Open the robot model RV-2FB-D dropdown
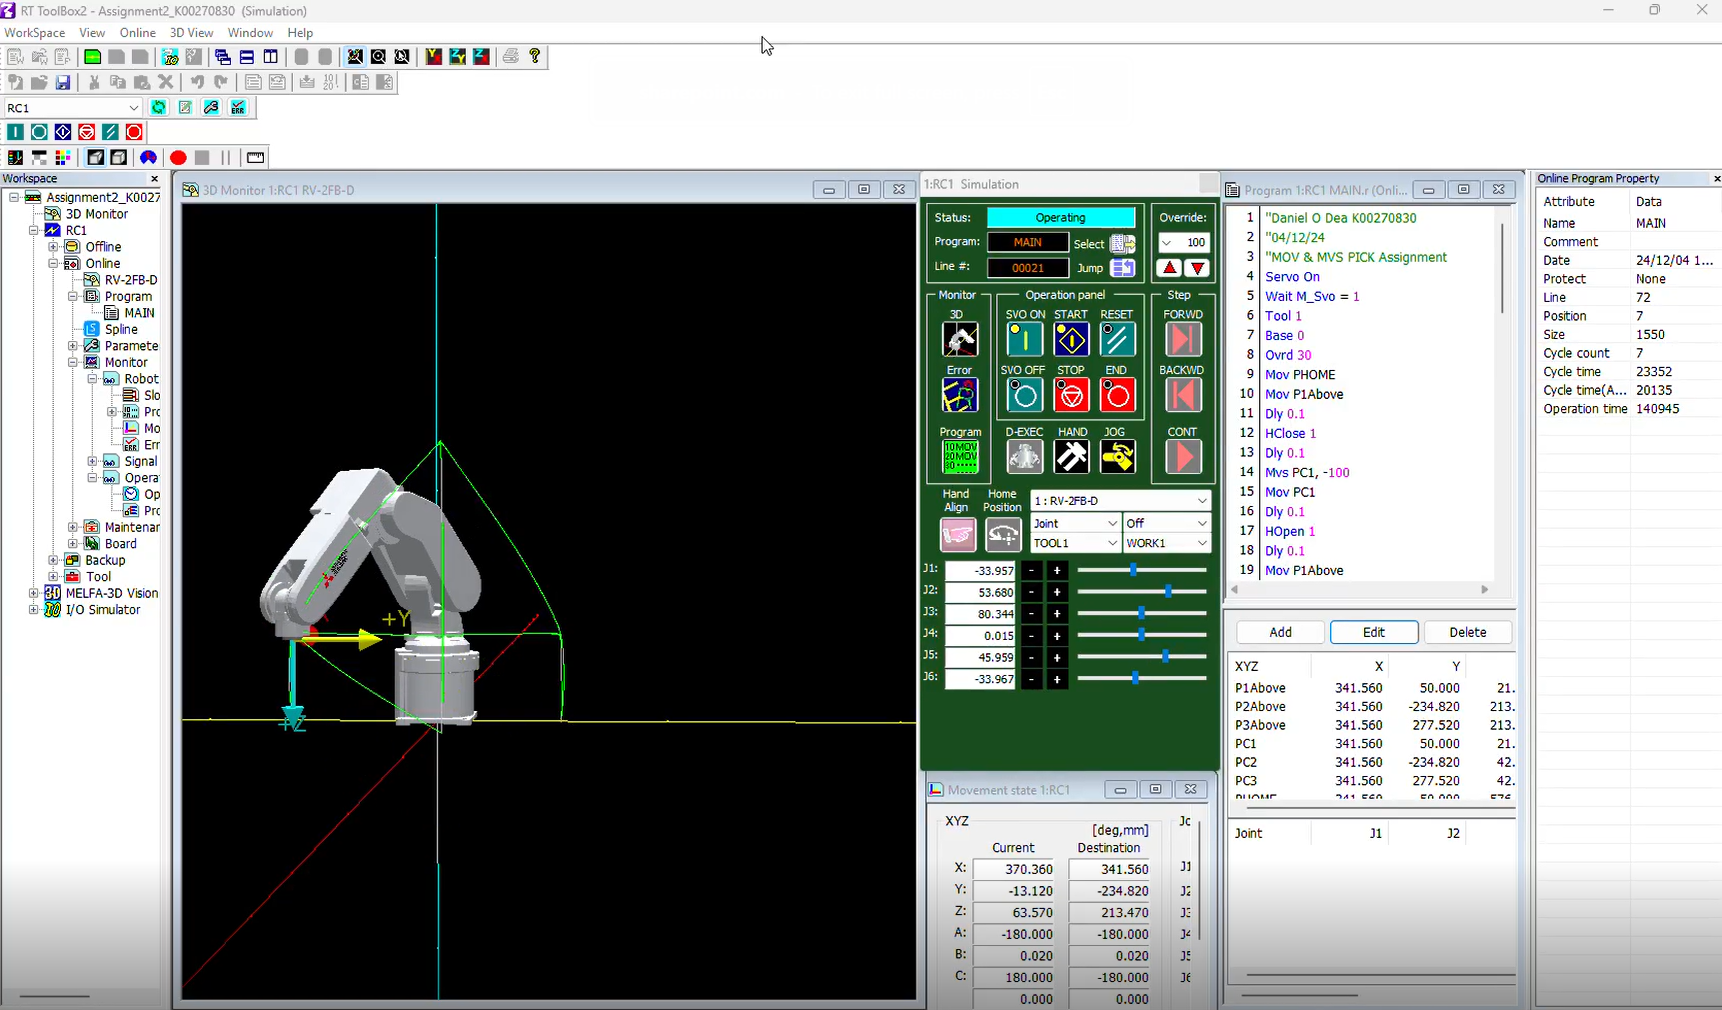 click(x=1120, y=501)
